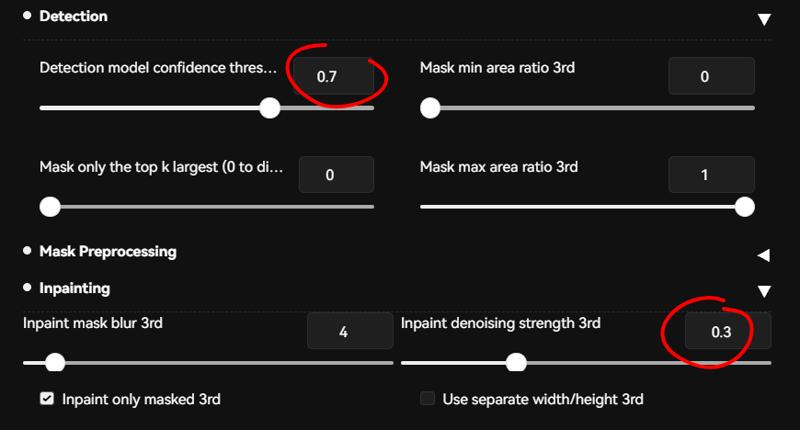Collapse the Detection section arrow
Image resolution: width=800 pixels, height=430 pixels.
[x=764, y=19]
